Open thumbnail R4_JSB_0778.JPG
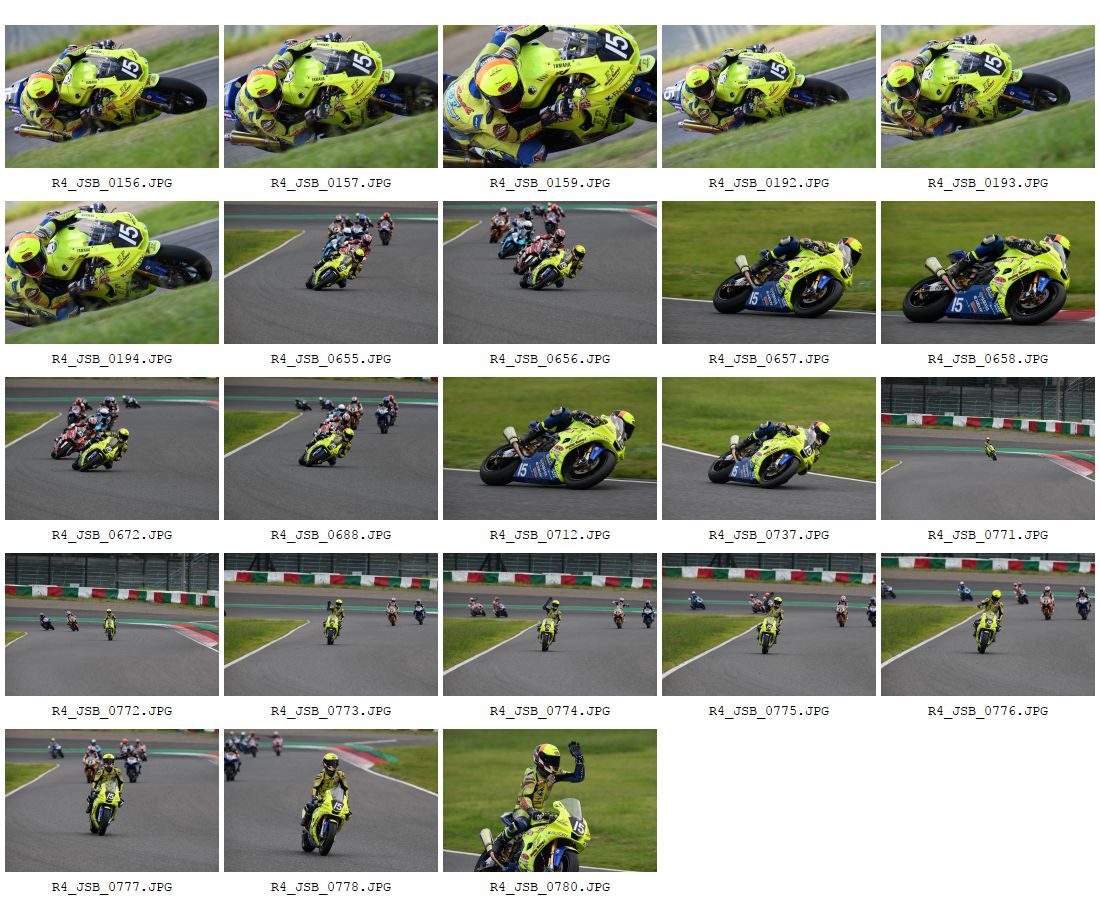Image resolution: width=1100 pixels, height=900 pixels. click(331, 800)
